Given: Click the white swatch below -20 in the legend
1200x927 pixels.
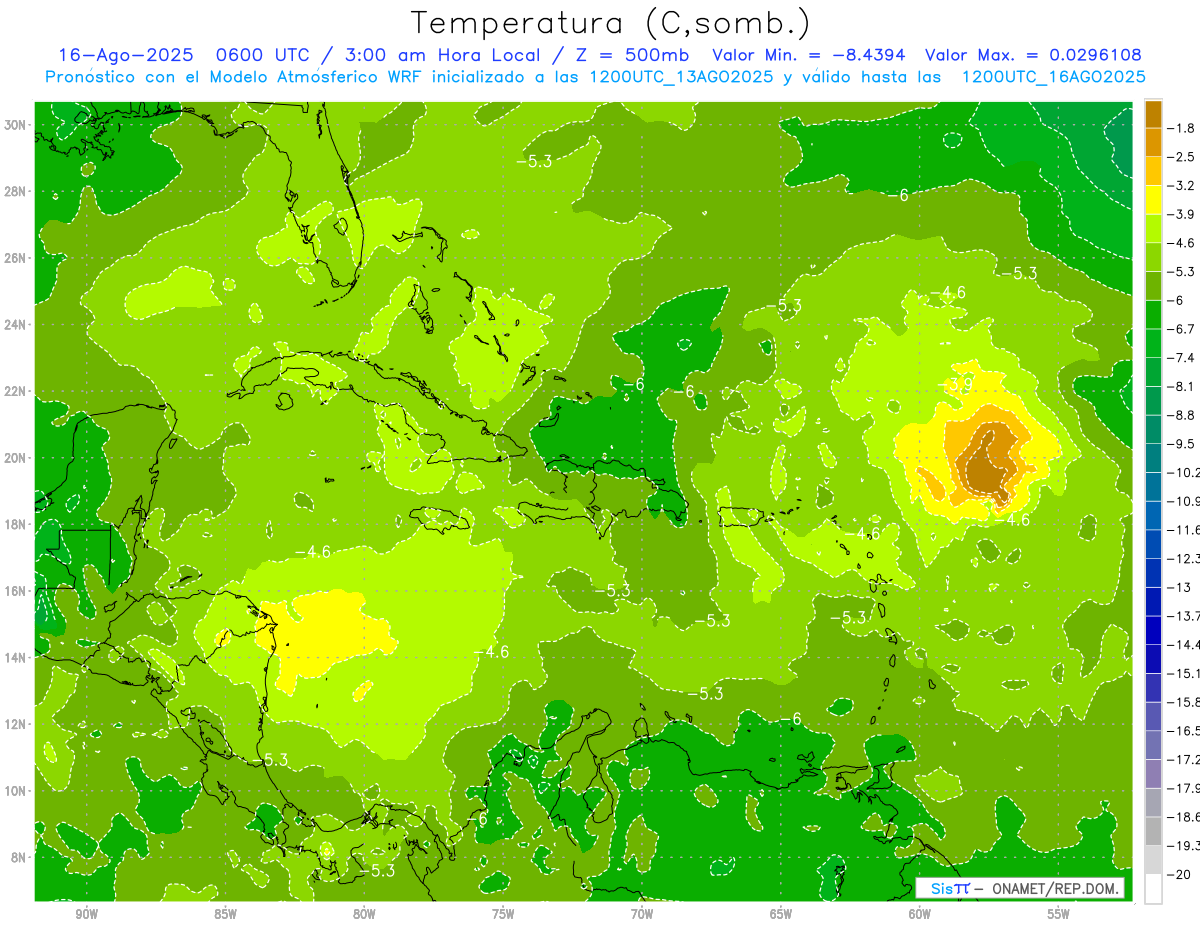Looking at the screenshot, I should 1153,889.
